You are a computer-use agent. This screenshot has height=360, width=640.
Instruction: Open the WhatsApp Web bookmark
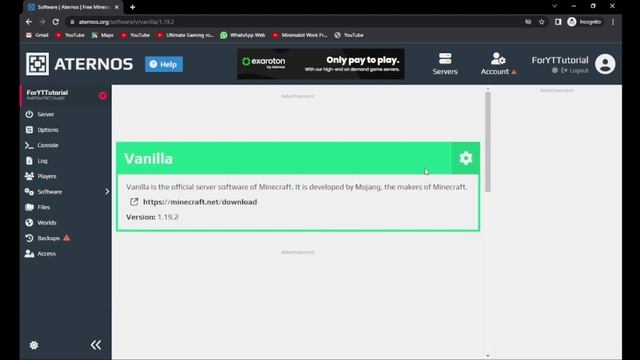click(x=243, y=35)
